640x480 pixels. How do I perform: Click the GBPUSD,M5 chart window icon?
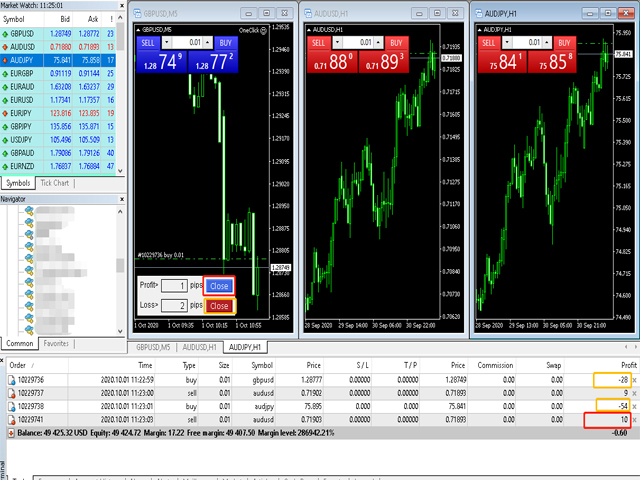[138, 13]
